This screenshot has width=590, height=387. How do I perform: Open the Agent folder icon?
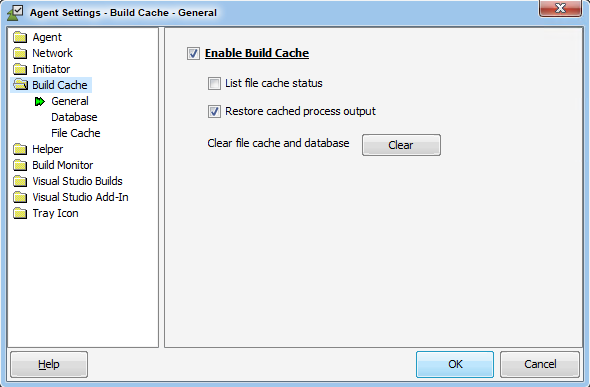[x=20, y=37]
